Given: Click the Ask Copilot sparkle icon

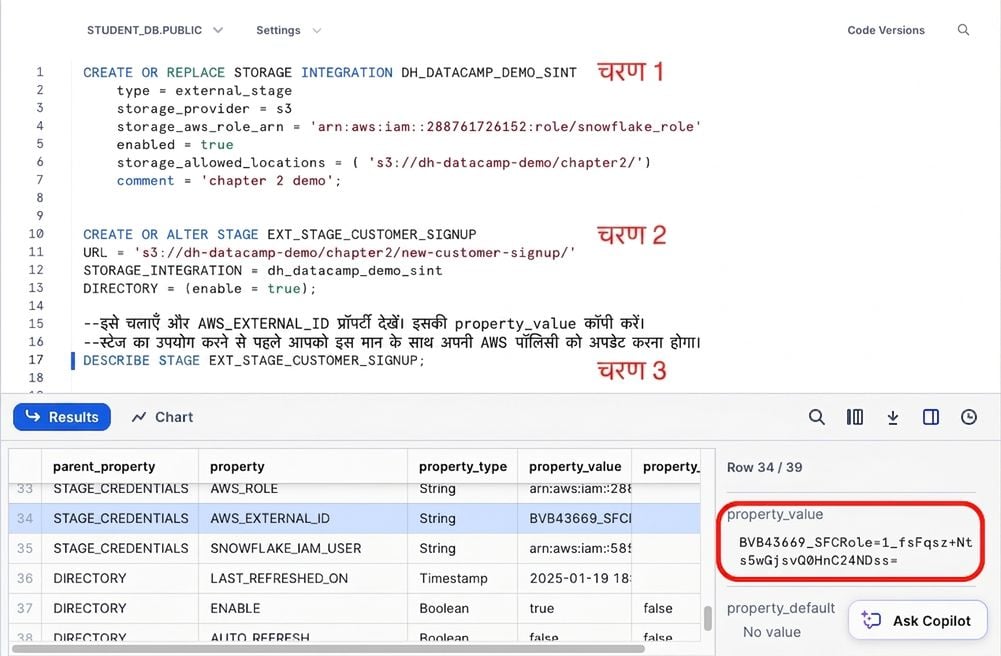Looking at the screenshot, I should (871, 620).
